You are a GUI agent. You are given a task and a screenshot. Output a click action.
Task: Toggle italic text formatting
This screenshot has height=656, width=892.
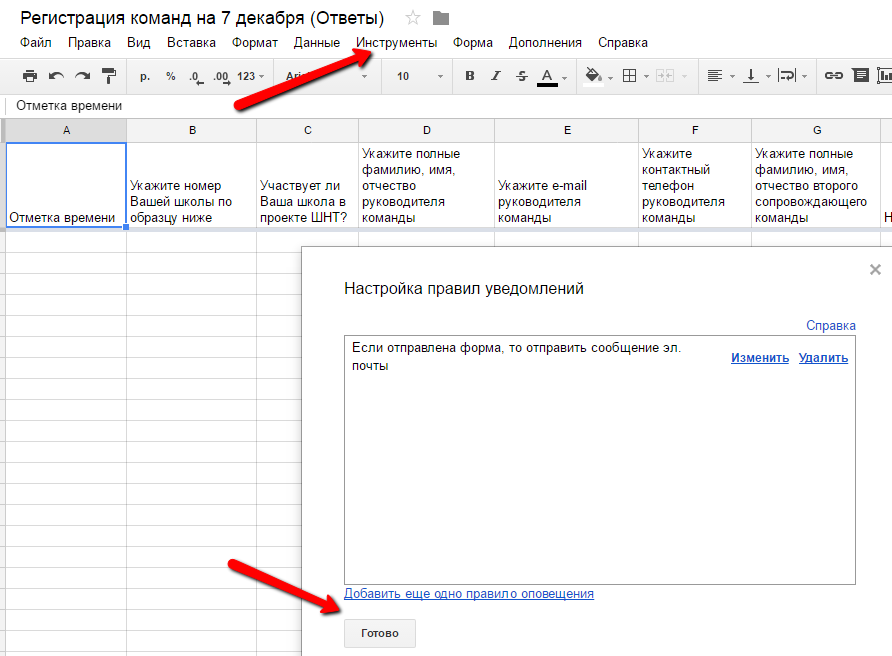(x=495, y=76)
